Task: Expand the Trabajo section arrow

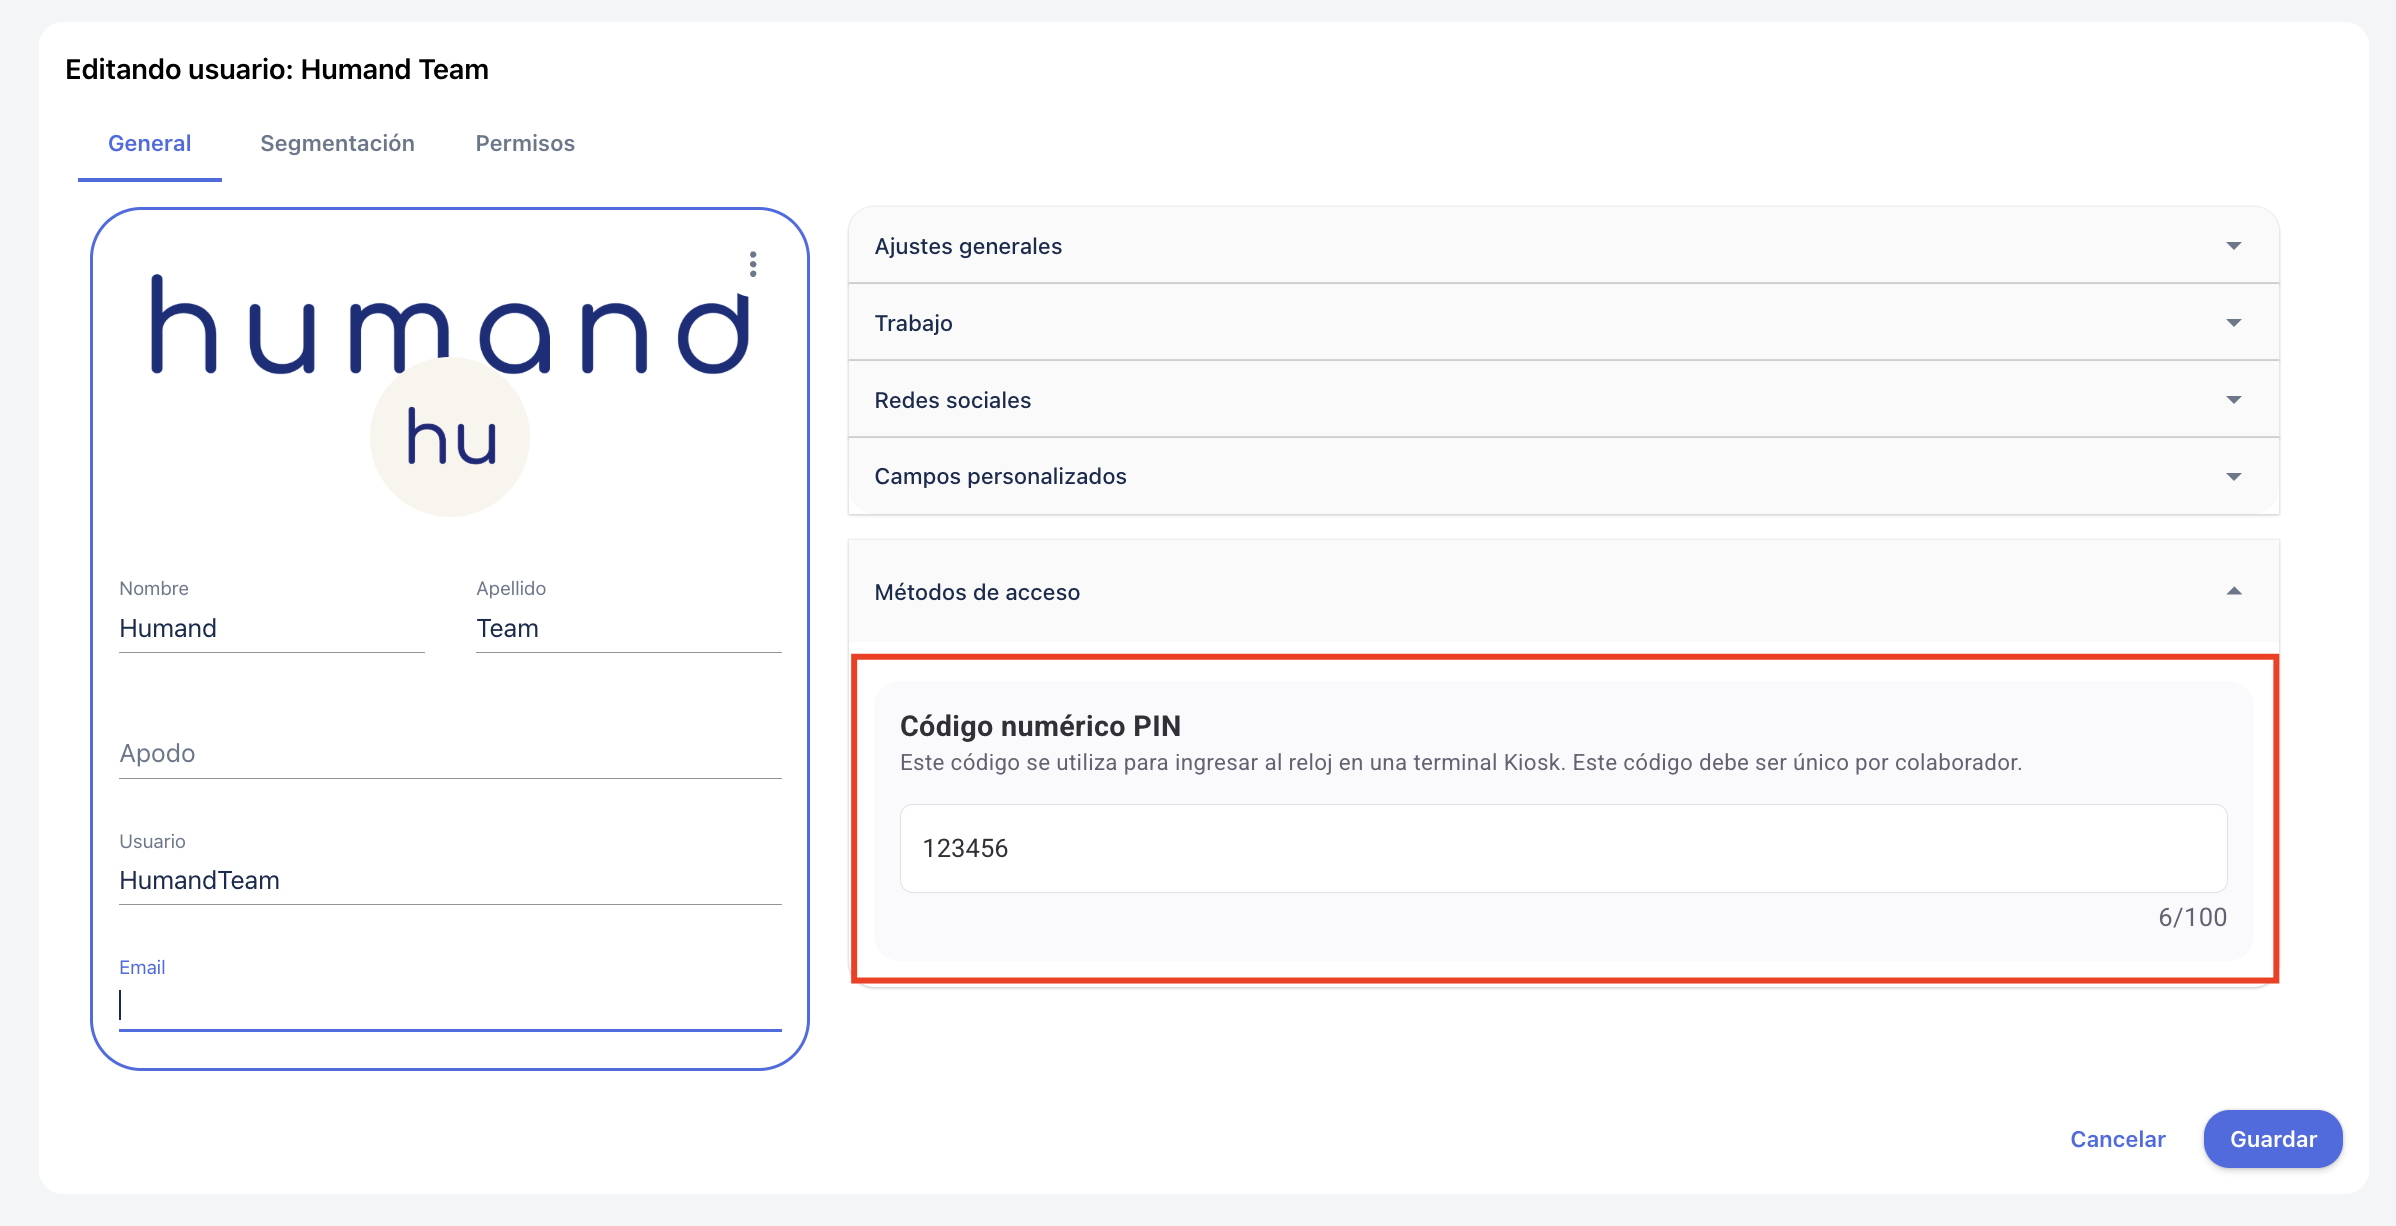Action: tap(2233, 323)
